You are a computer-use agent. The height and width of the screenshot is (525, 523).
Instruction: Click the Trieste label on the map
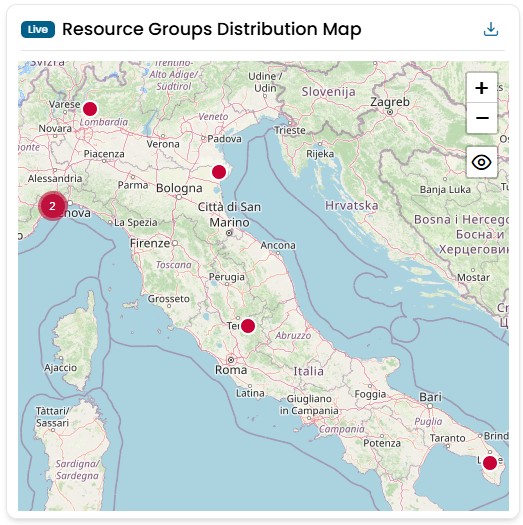(x=290, y=130)
